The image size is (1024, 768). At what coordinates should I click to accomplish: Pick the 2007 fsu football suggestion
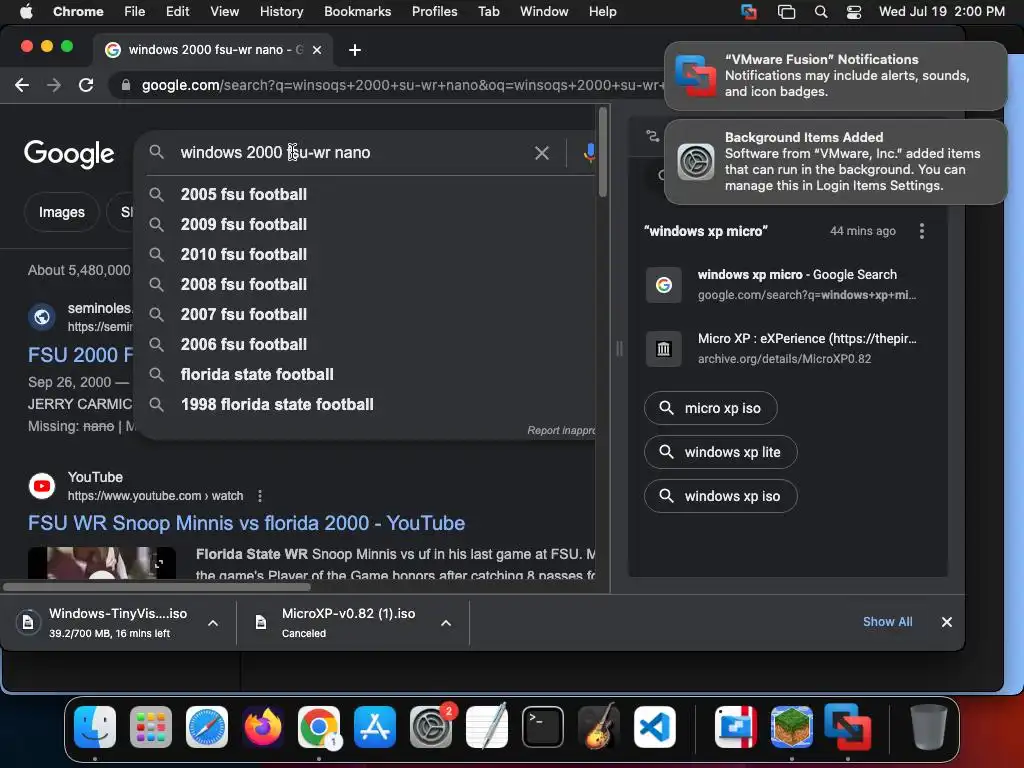366,315
